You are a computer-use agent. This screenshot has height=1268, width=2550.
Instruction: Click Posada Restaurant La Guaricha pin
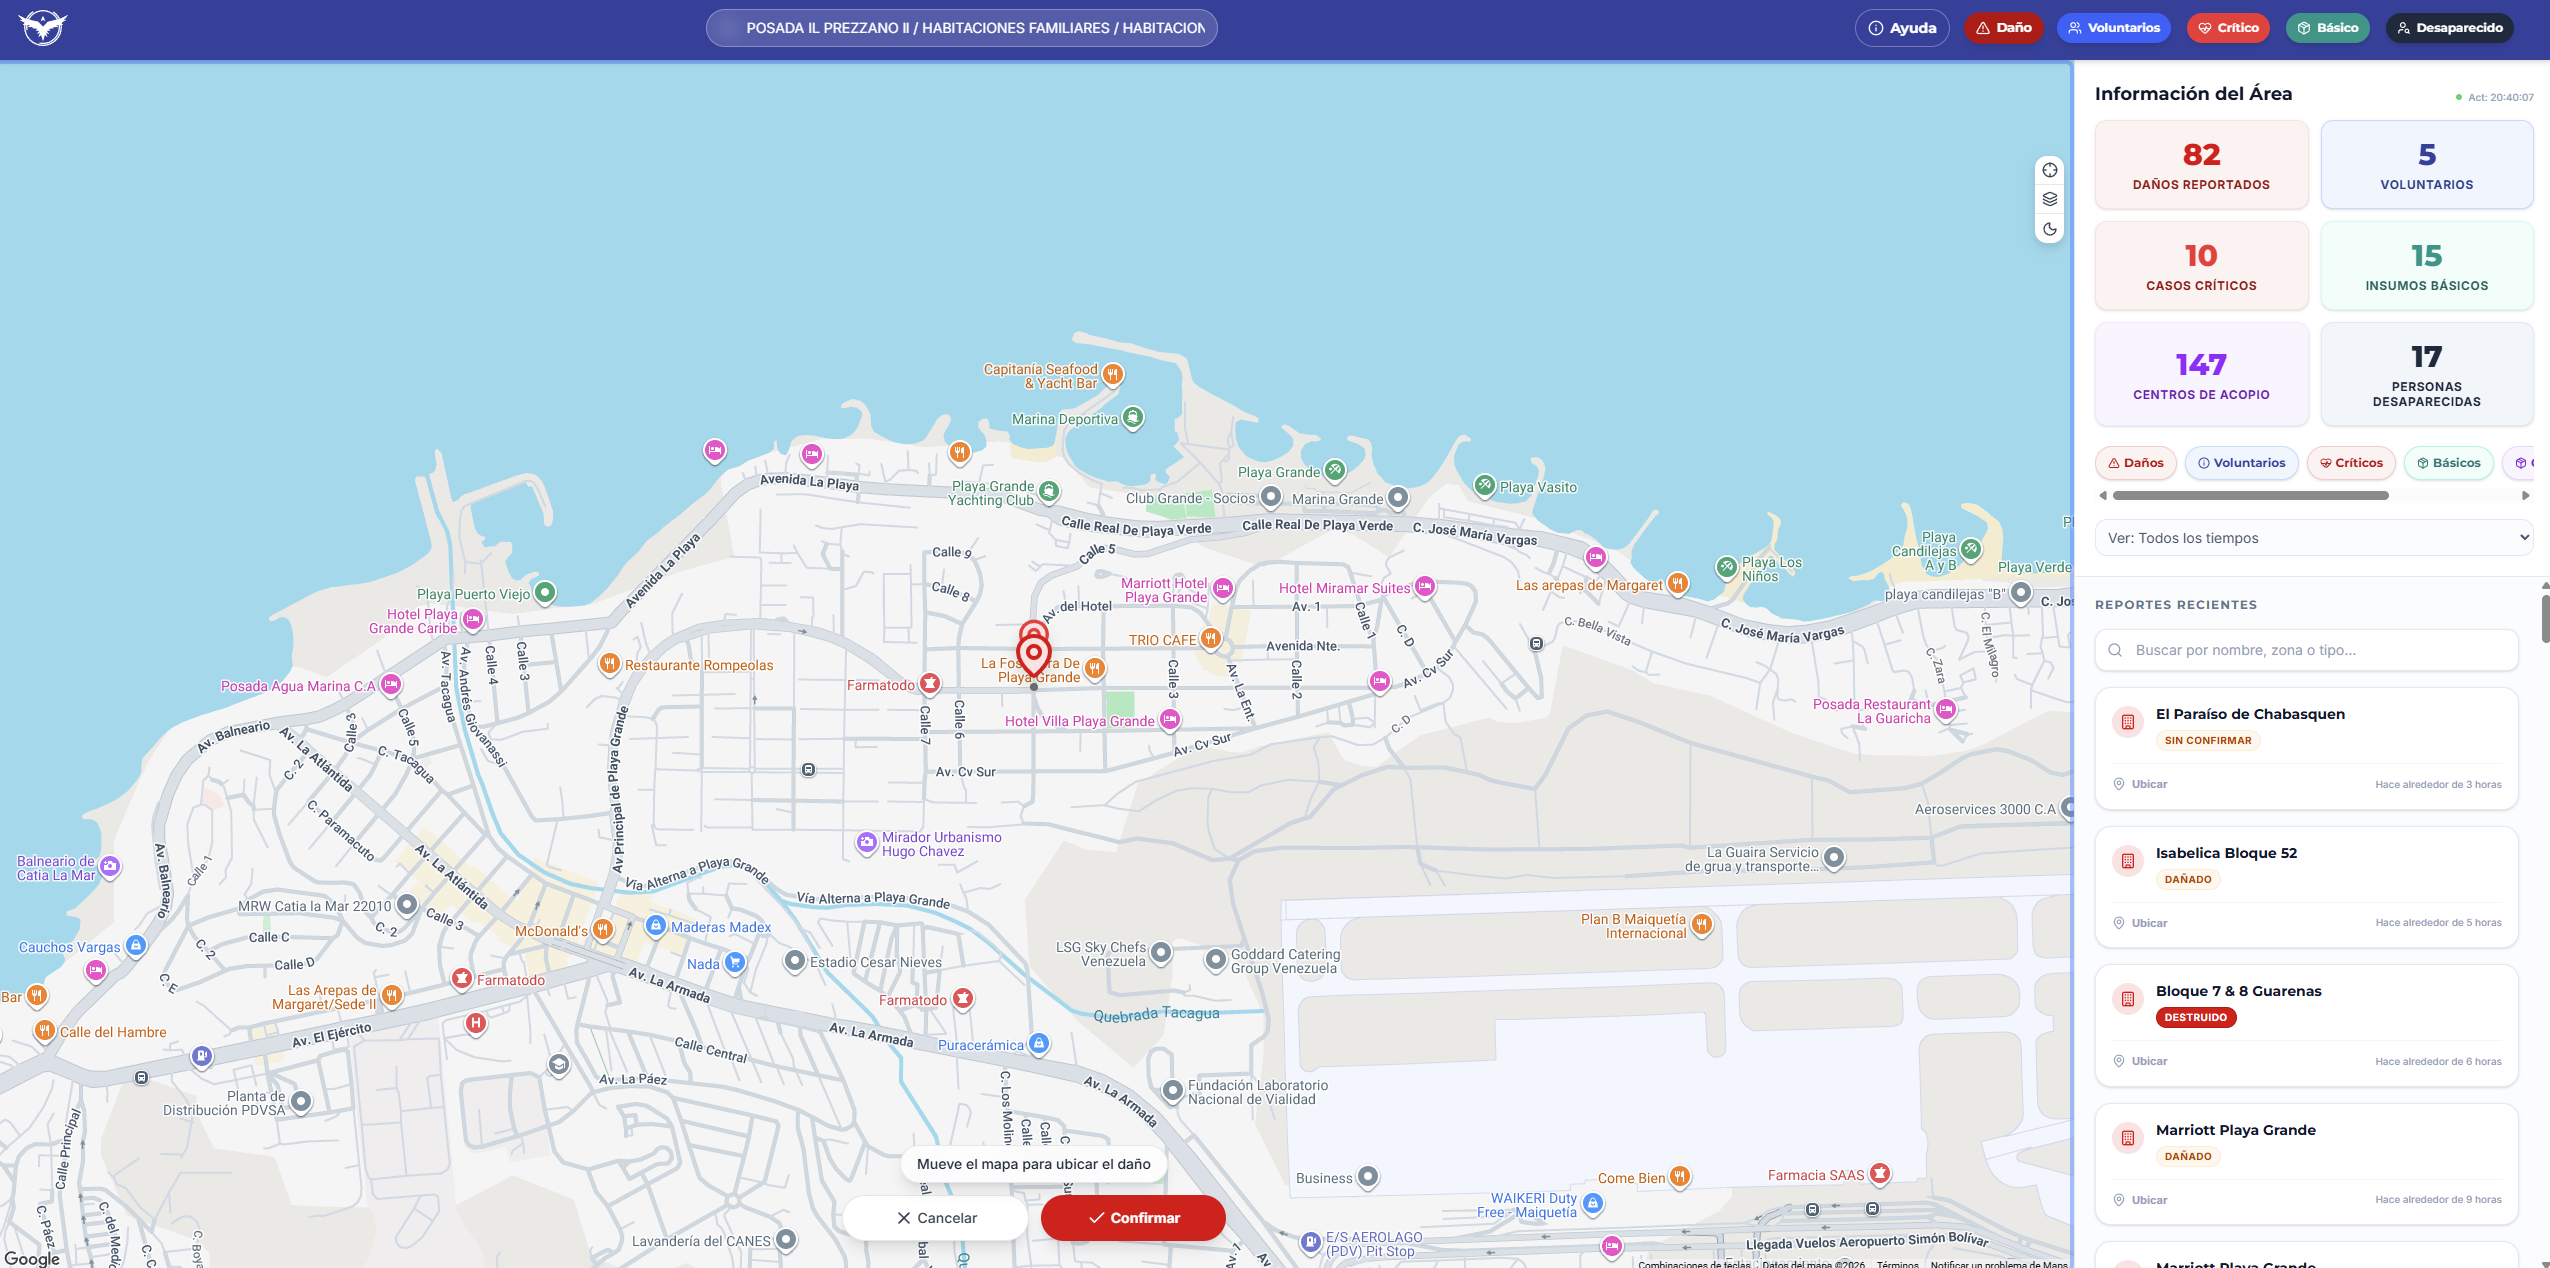[x=1946, y=710]
